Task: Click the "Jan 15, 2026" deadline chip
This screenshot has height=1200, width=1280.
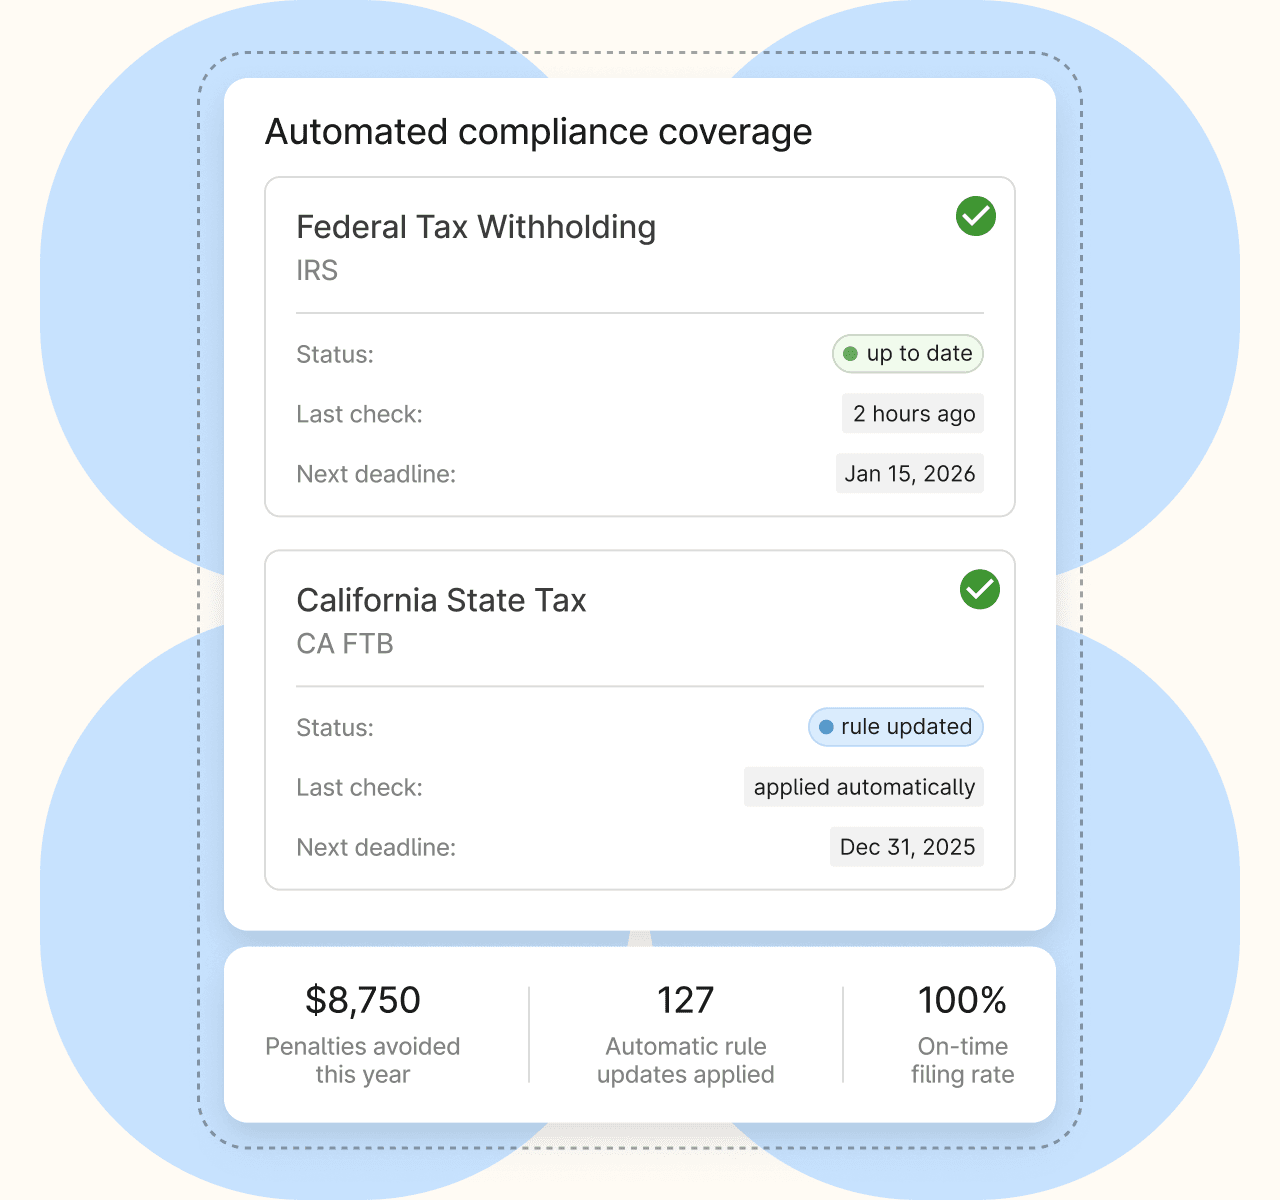Action: 909,474
